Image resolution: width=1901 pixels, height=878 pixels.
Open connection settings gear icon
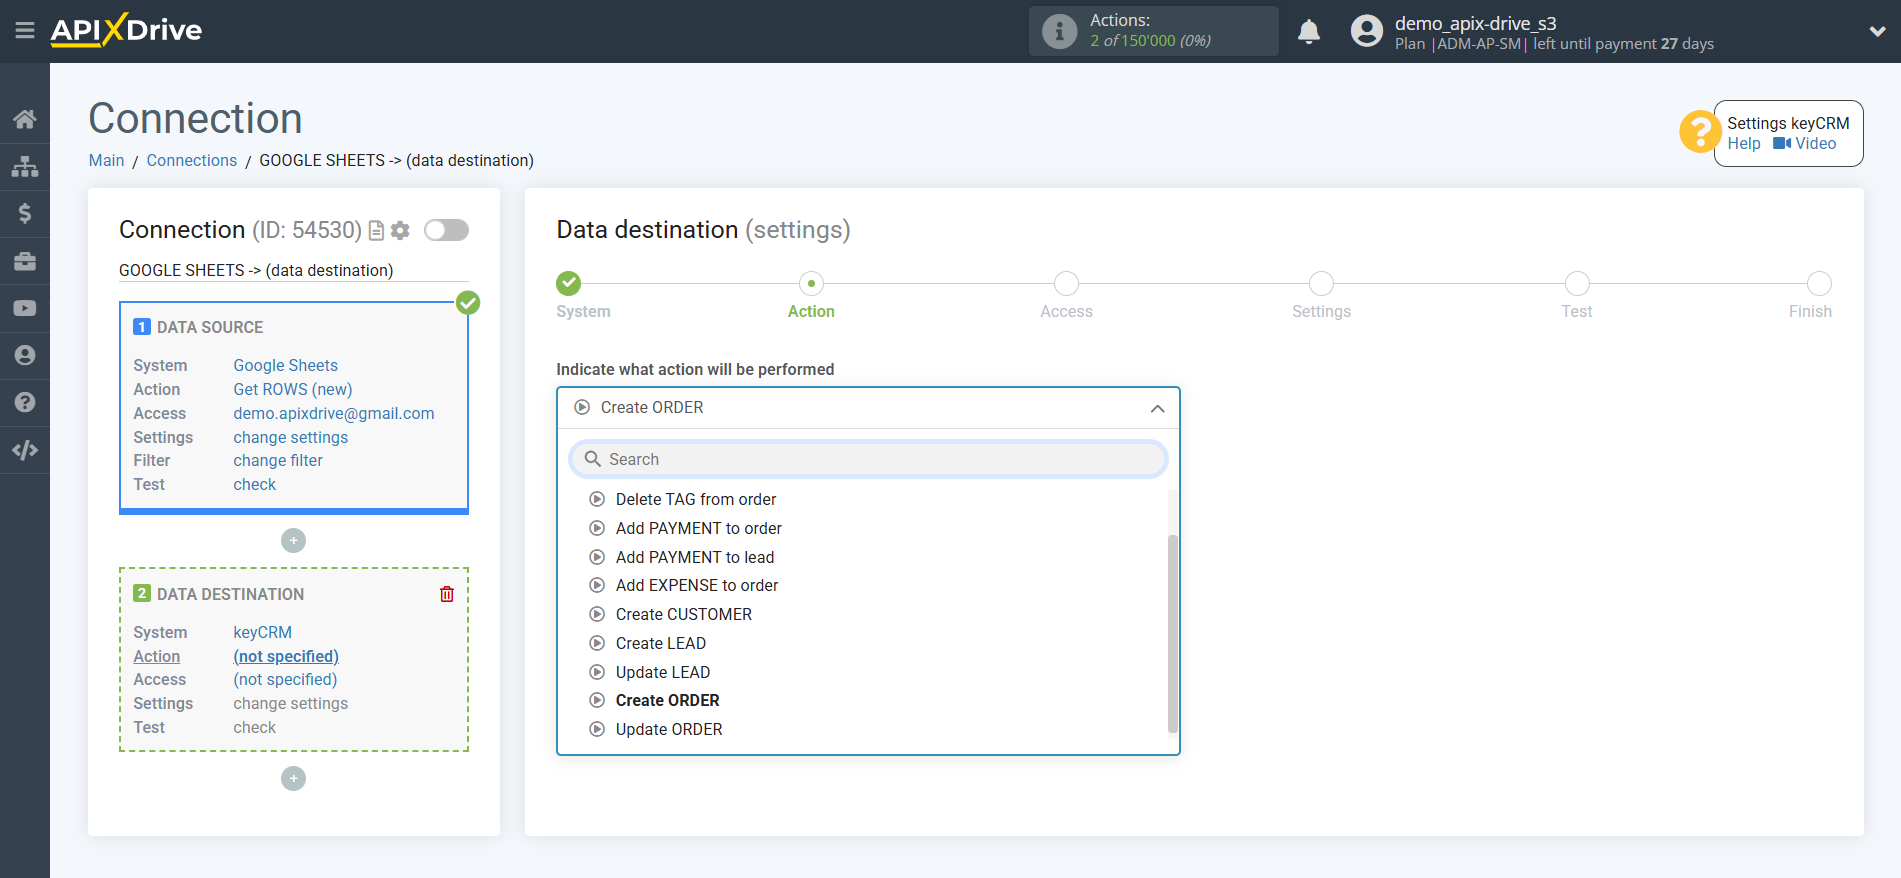pyautogui.click(x=400, y=231)
